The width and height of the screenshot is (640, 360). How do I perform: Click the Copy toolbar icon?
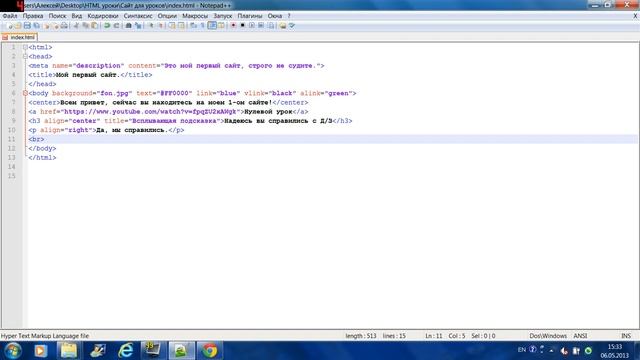click(85, 26)
